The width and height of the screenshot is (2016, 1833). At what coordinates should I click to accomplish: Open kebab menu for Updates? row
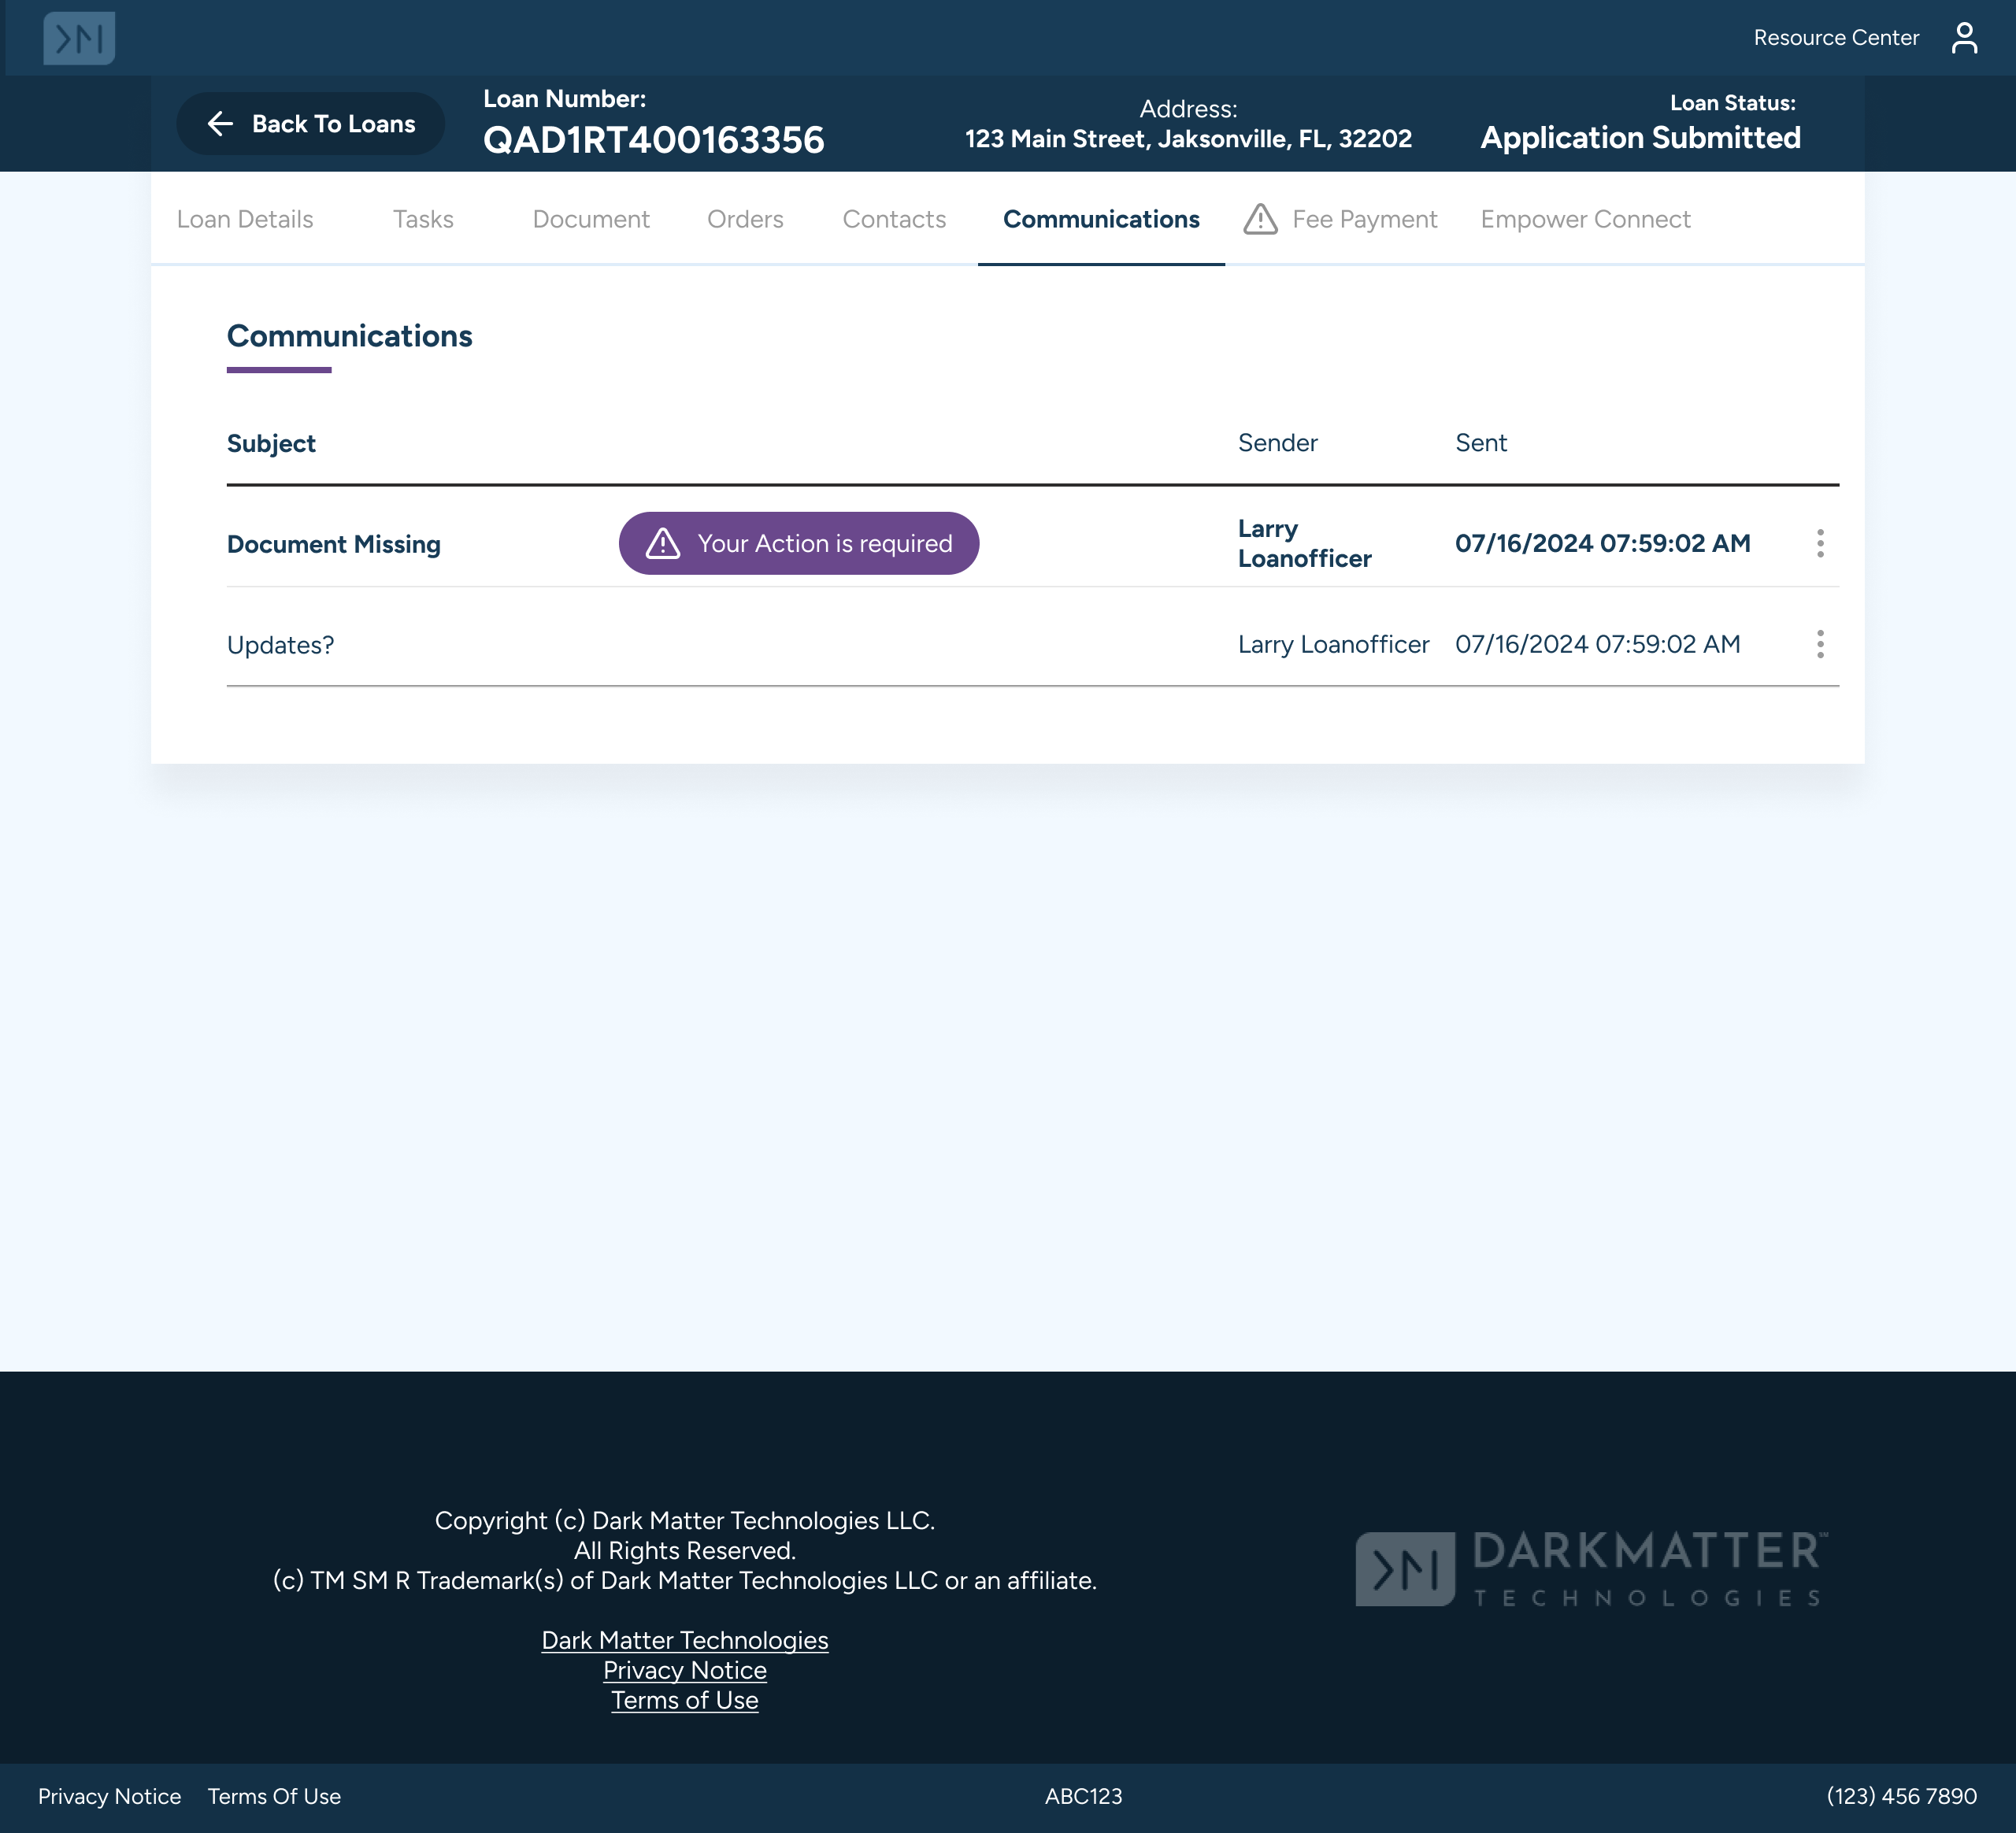[1819, 644]
